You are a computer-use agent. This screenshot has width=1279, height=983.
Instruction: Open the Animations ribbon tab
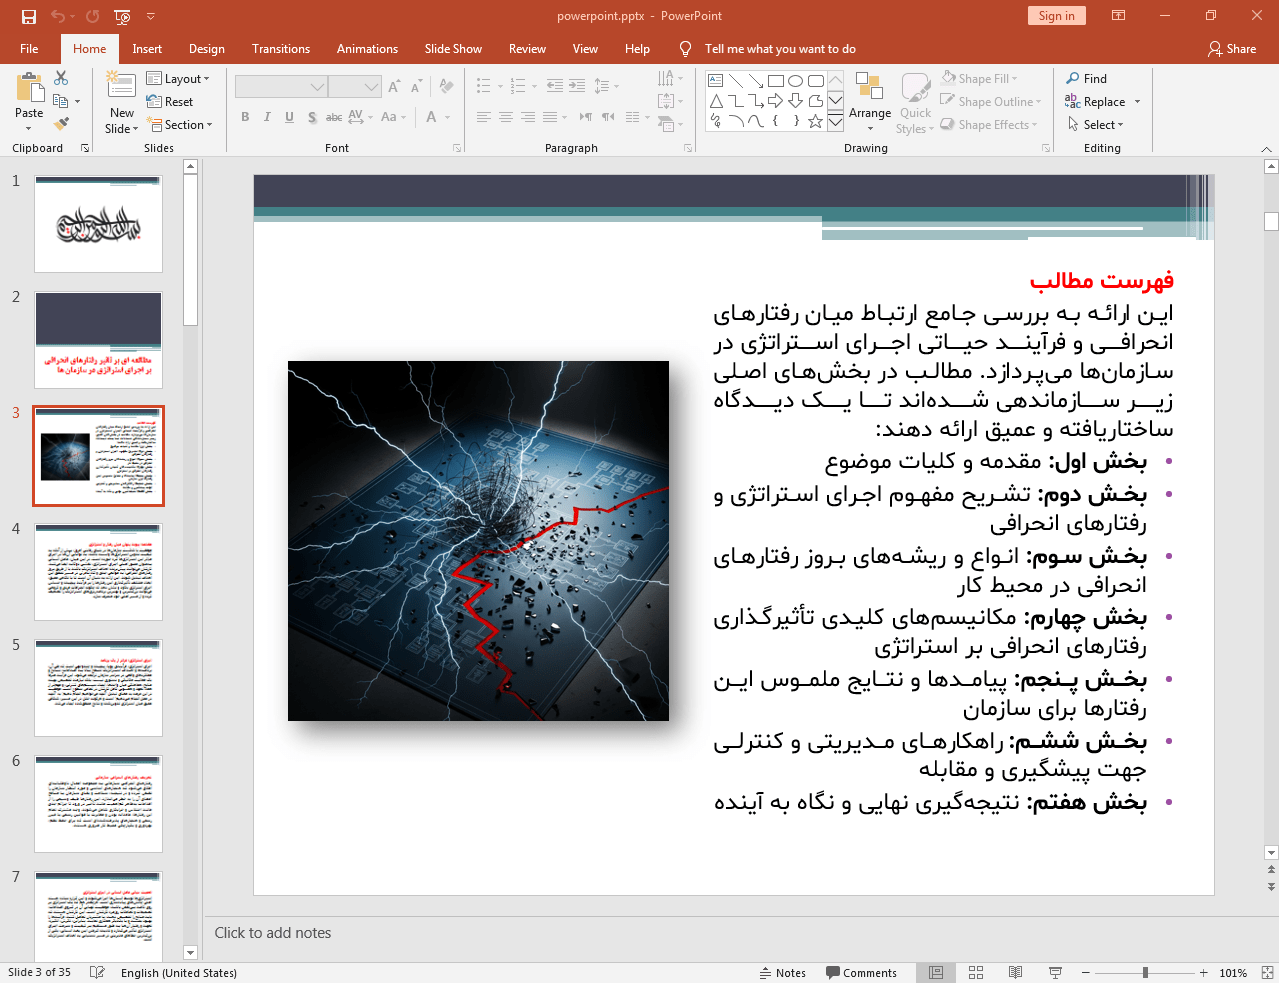[367, 49]
